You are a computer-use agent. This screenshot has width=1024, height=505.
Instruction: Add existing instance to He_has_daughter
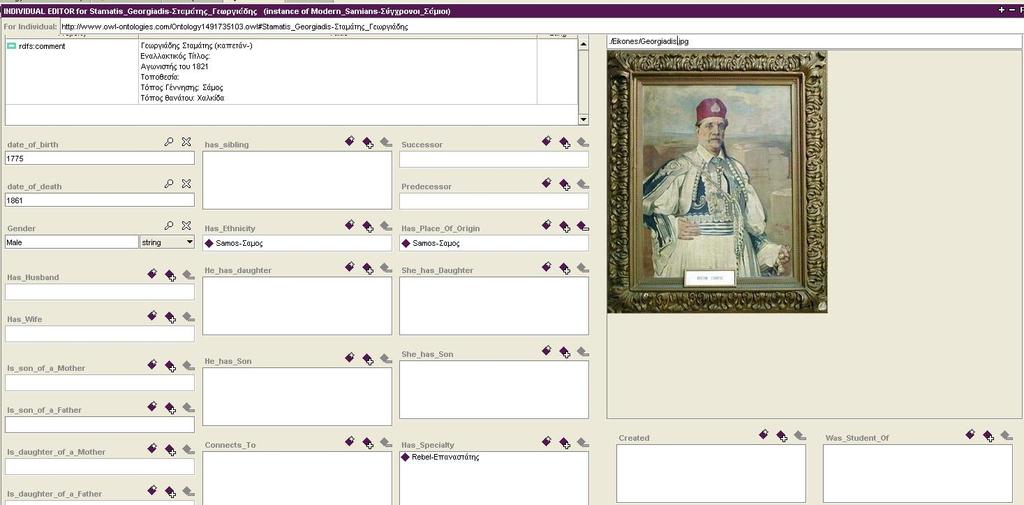coord(368,269)
